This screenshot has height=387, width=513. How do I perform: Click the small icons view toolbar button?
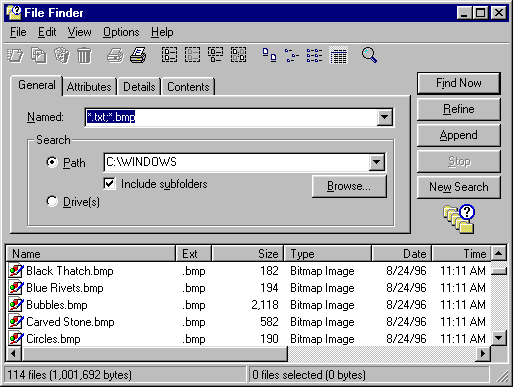tap(292, 55)
